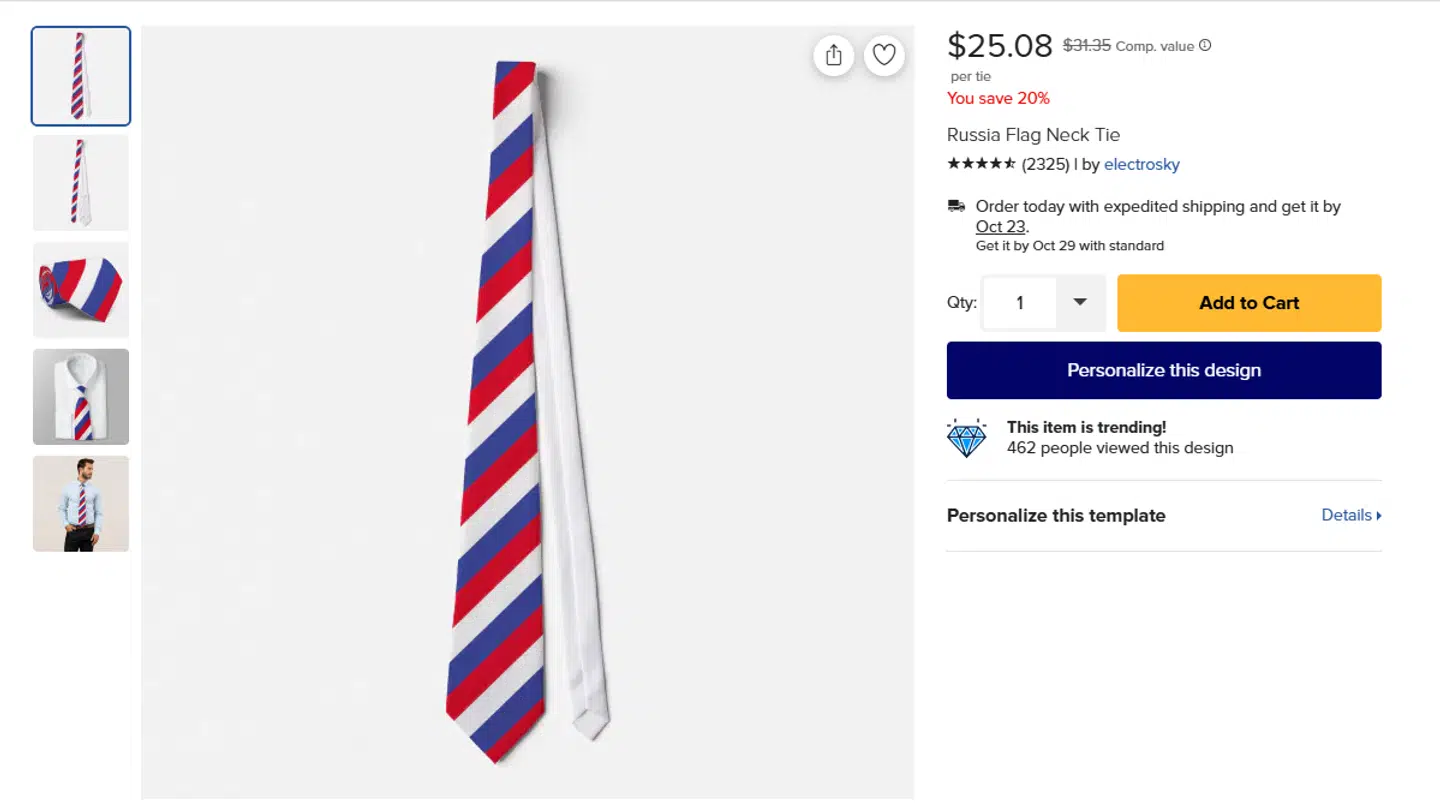The height and width of the screenshot is (808, 1440).
Task: Select the model wearing tie thumbnail
Action: tap(81, 503)
